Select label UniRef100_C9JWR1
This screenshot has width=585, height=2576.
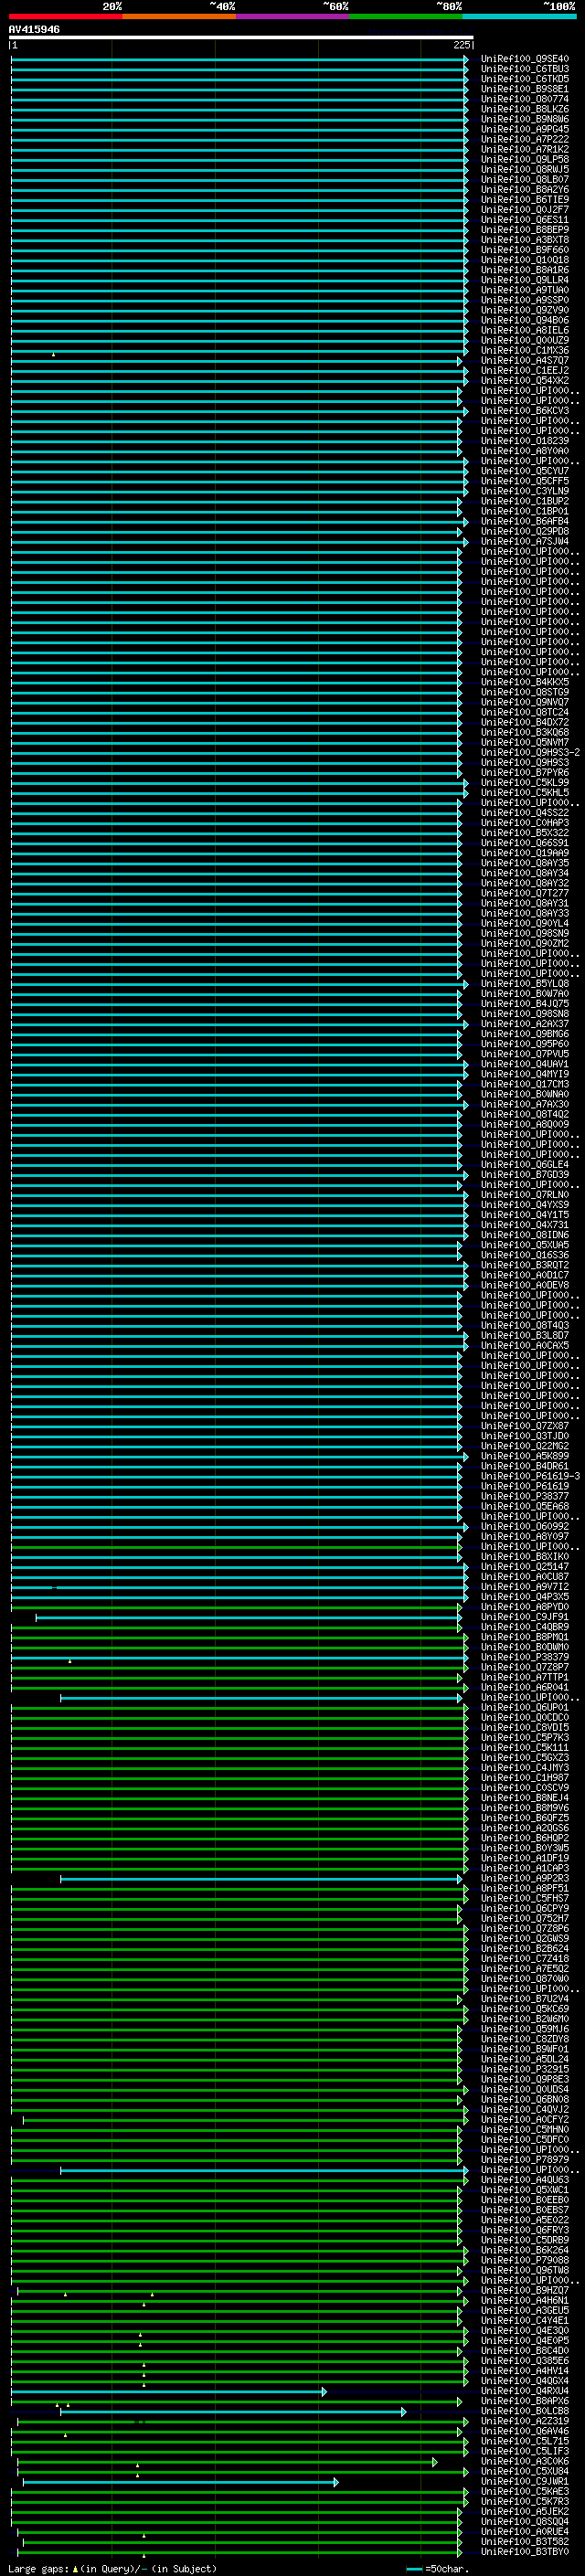point(525,2481)
